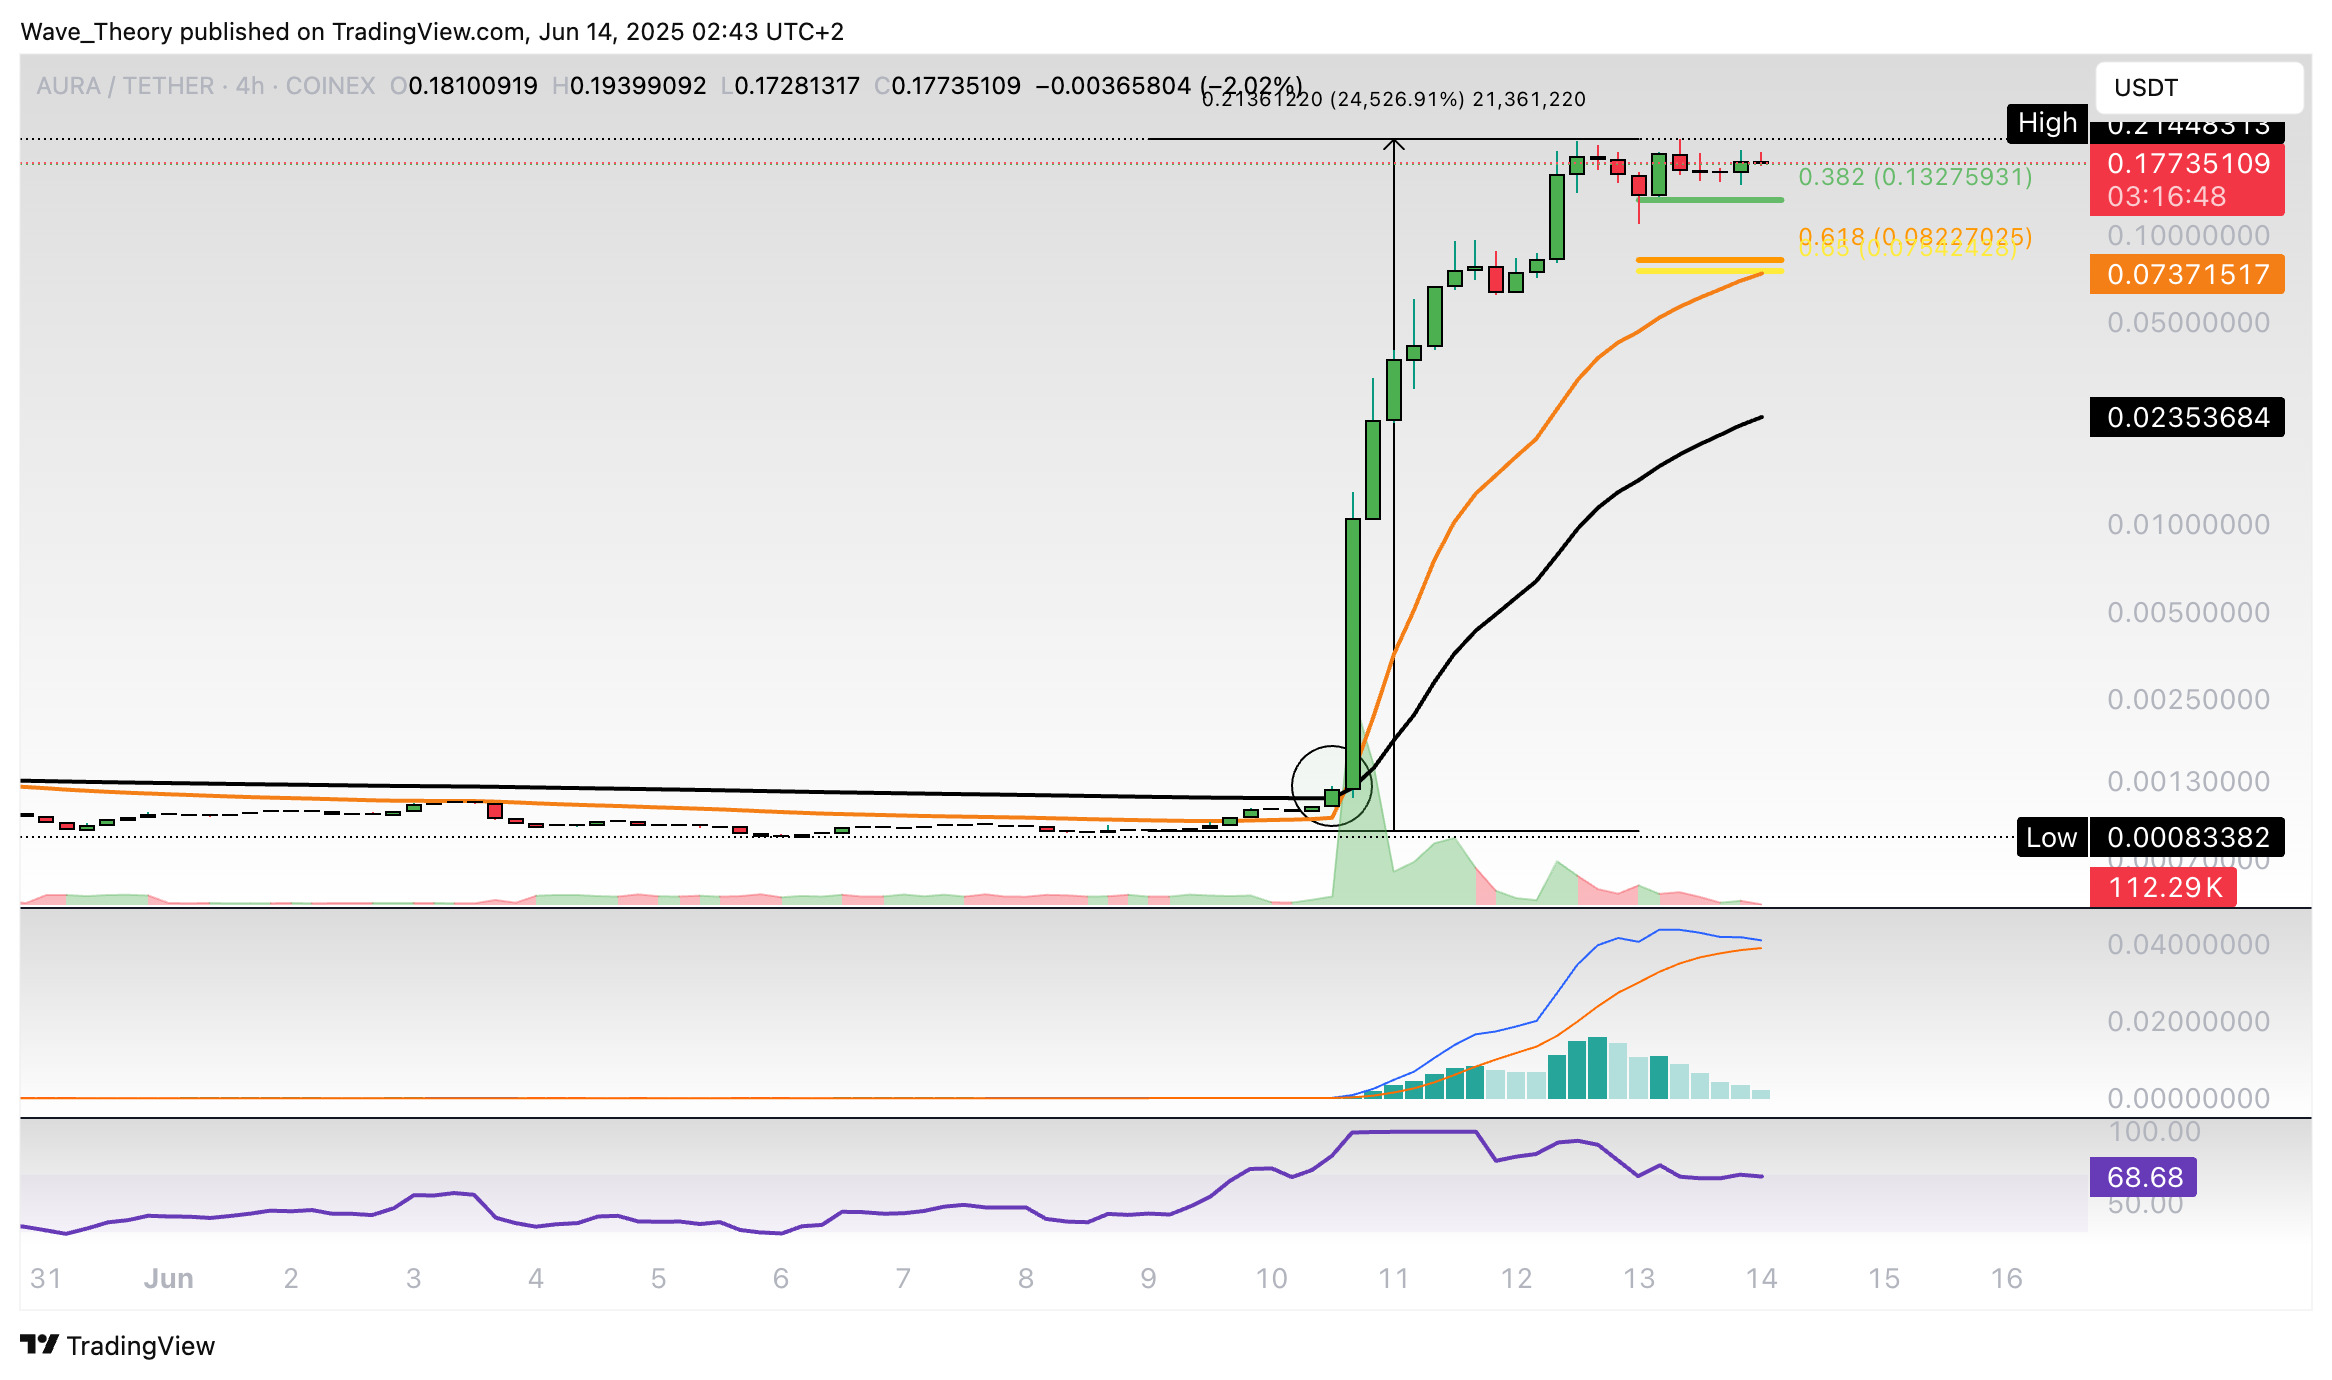Click the TradingView logo icon at bottom left
2332x1380 pixels.
[x=40, y=1345]
